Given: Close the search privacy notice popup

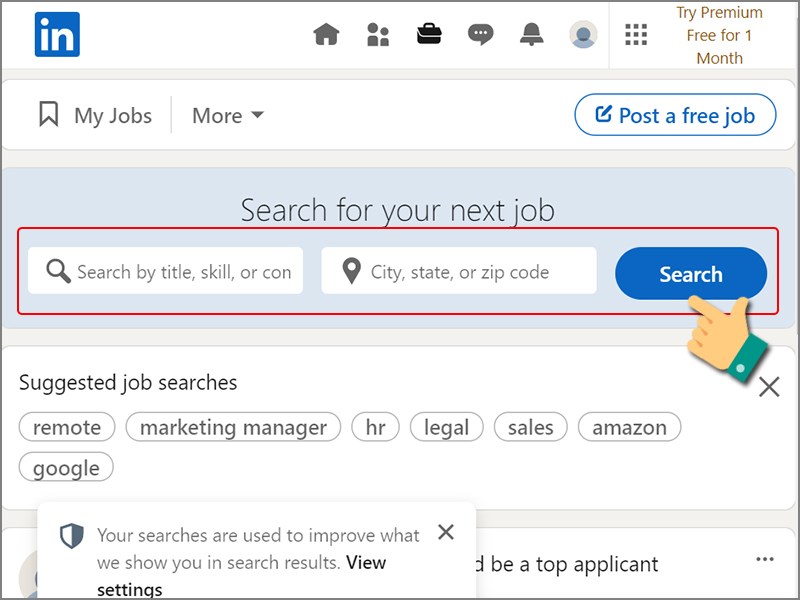Looking at the screenshot, I should point(446,532).
